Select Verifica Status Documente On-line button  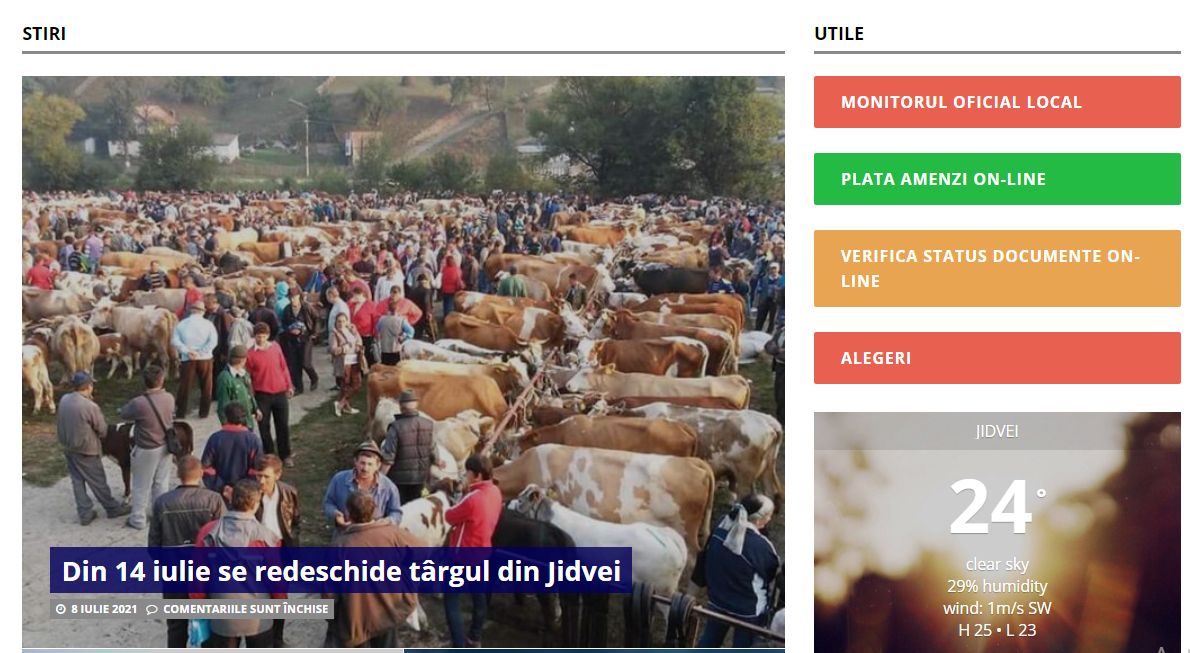997,269
